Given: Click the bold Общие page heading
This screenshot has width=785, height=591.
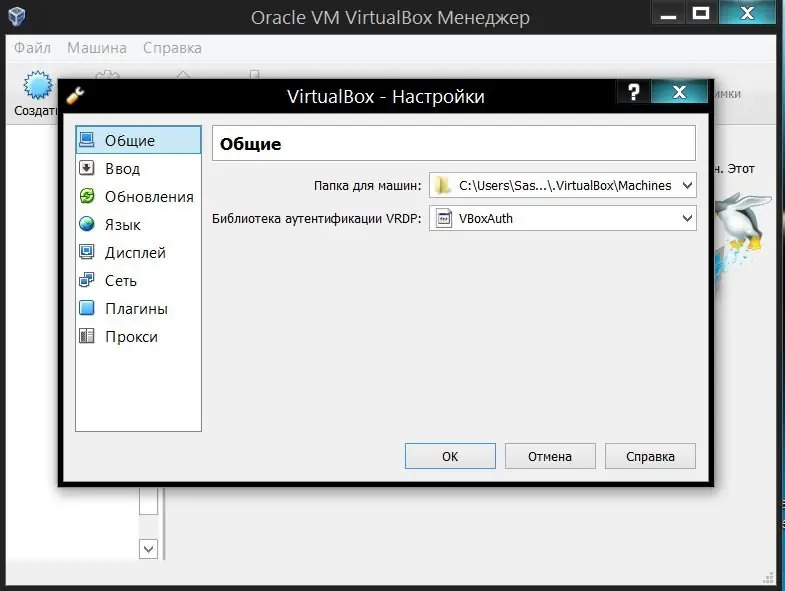Looking at the screenshot, I should pos(250,144).
